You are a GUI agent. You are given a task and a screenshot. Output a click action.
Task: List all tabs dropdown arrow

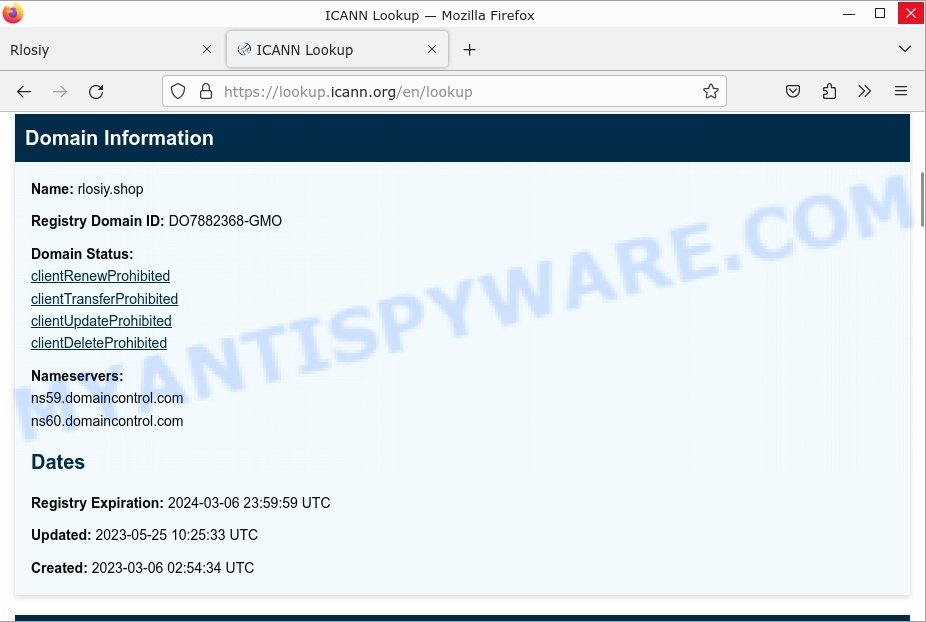904,49
